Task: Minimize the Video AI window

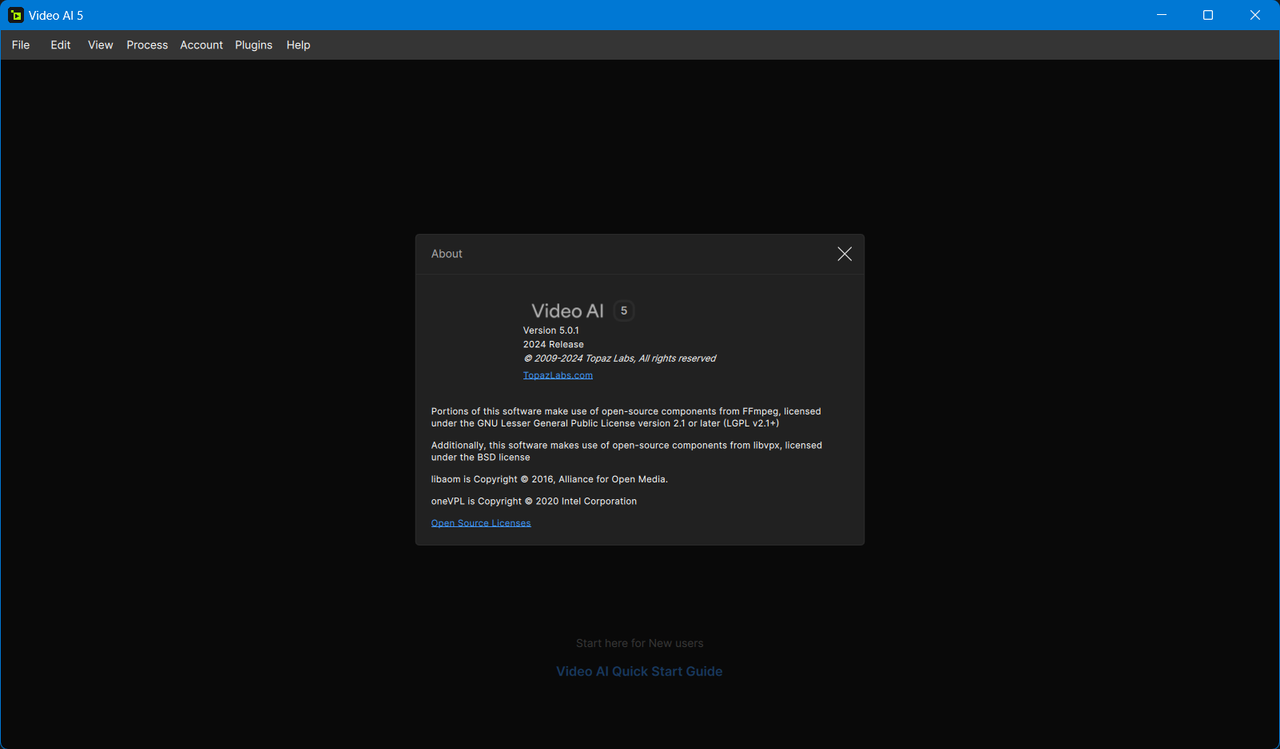Action: [1161, 15]
